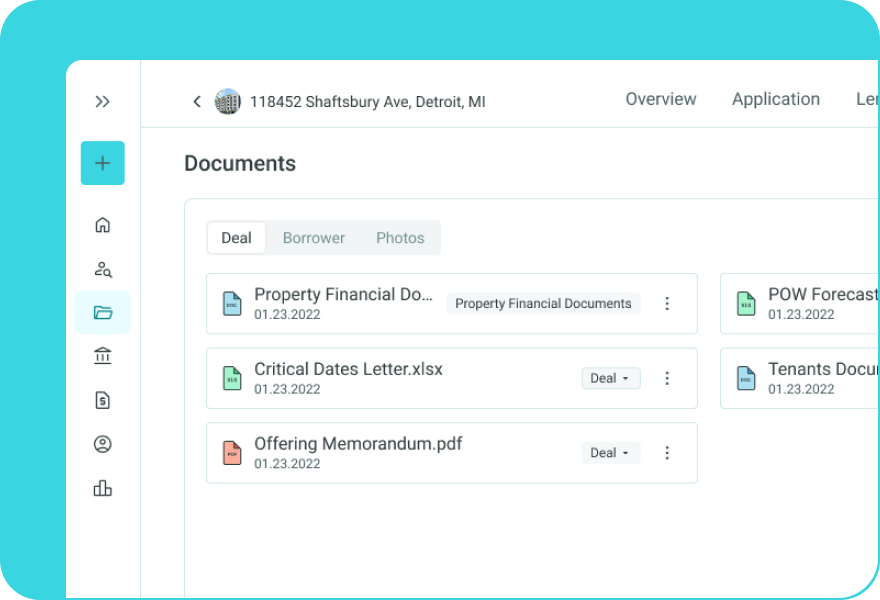The height and width of the screenshot is (600, 880).
Task: Select the Deal documents tab
Action: click(236, 238)
